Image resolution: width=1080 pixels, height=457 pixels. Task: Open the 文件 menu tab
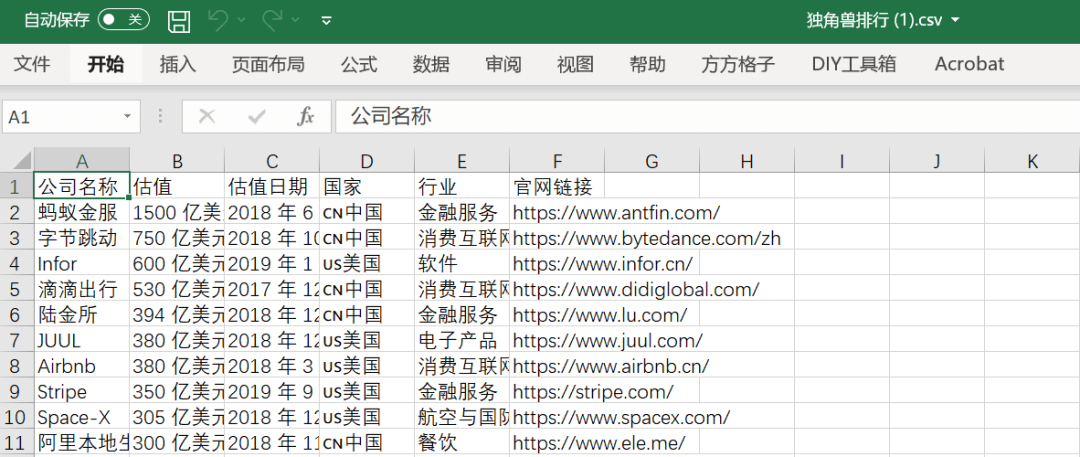coord(32,64)
